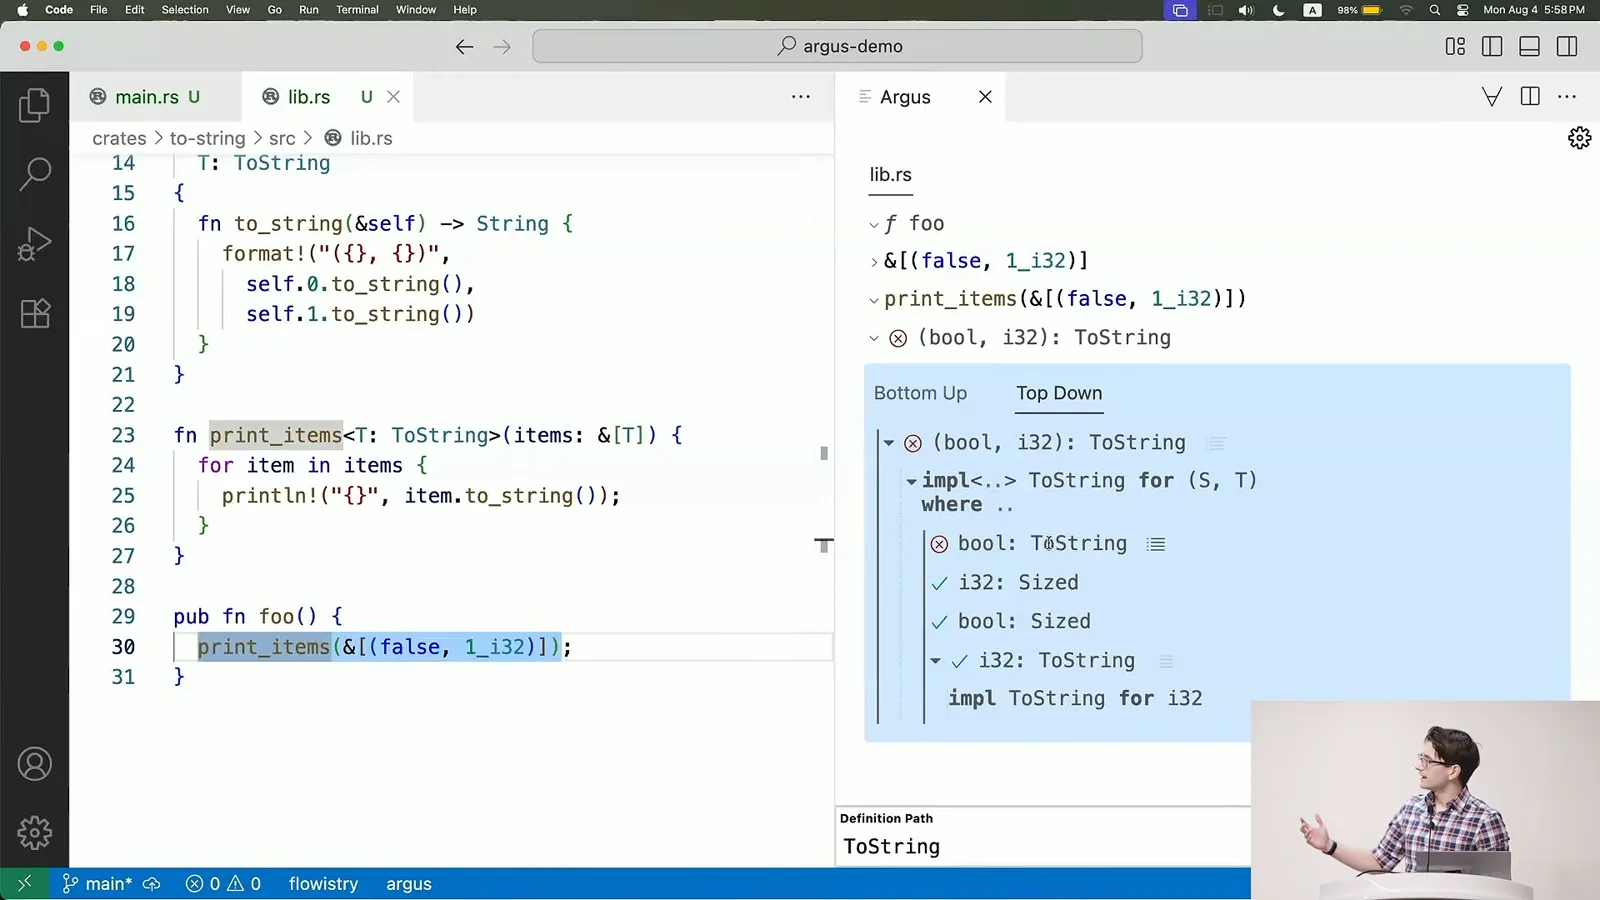Open the Manage gear in activity bar
The height and width of the screenshot is (900, 1600).
[x=34, y=833]
